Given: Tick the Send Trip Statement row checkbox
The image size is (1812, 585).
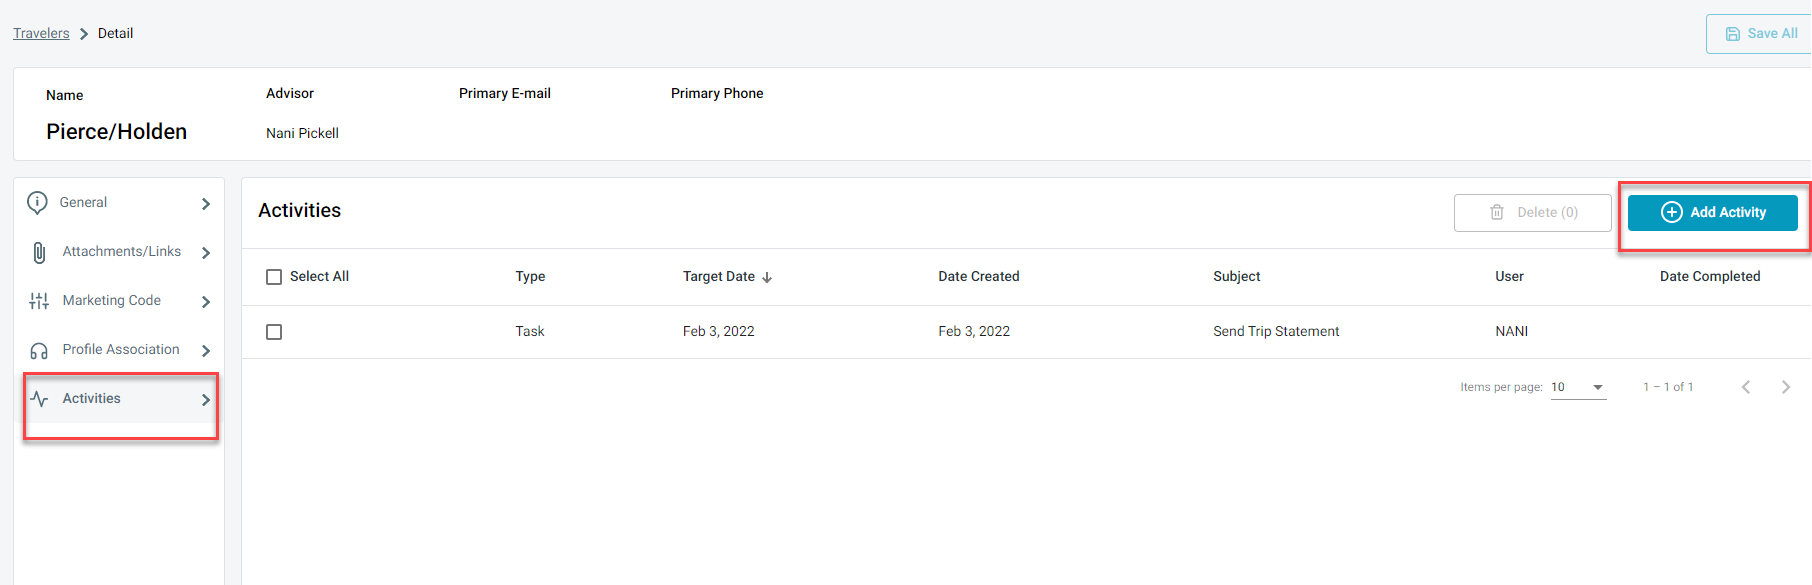Looking at the screenshot, I should point(274,332).
